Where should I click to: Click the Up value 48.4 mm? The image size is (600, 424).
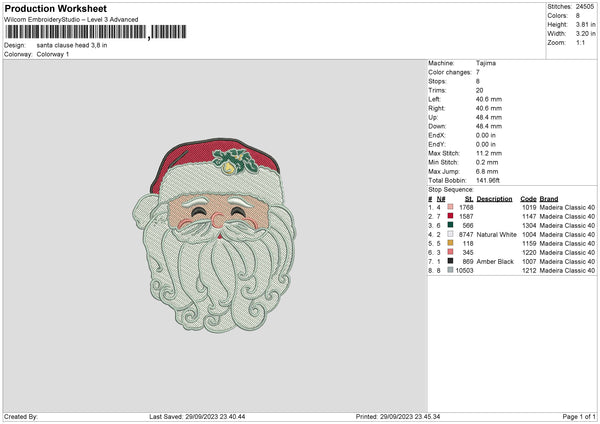[x=489, y=117]
